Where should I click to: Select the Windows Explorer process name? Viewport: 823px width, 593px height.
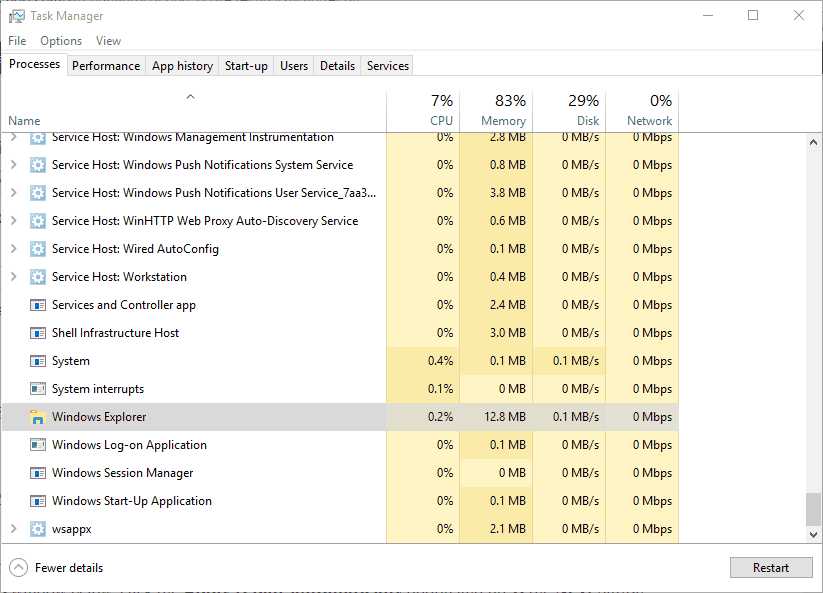tap(99, 417)
